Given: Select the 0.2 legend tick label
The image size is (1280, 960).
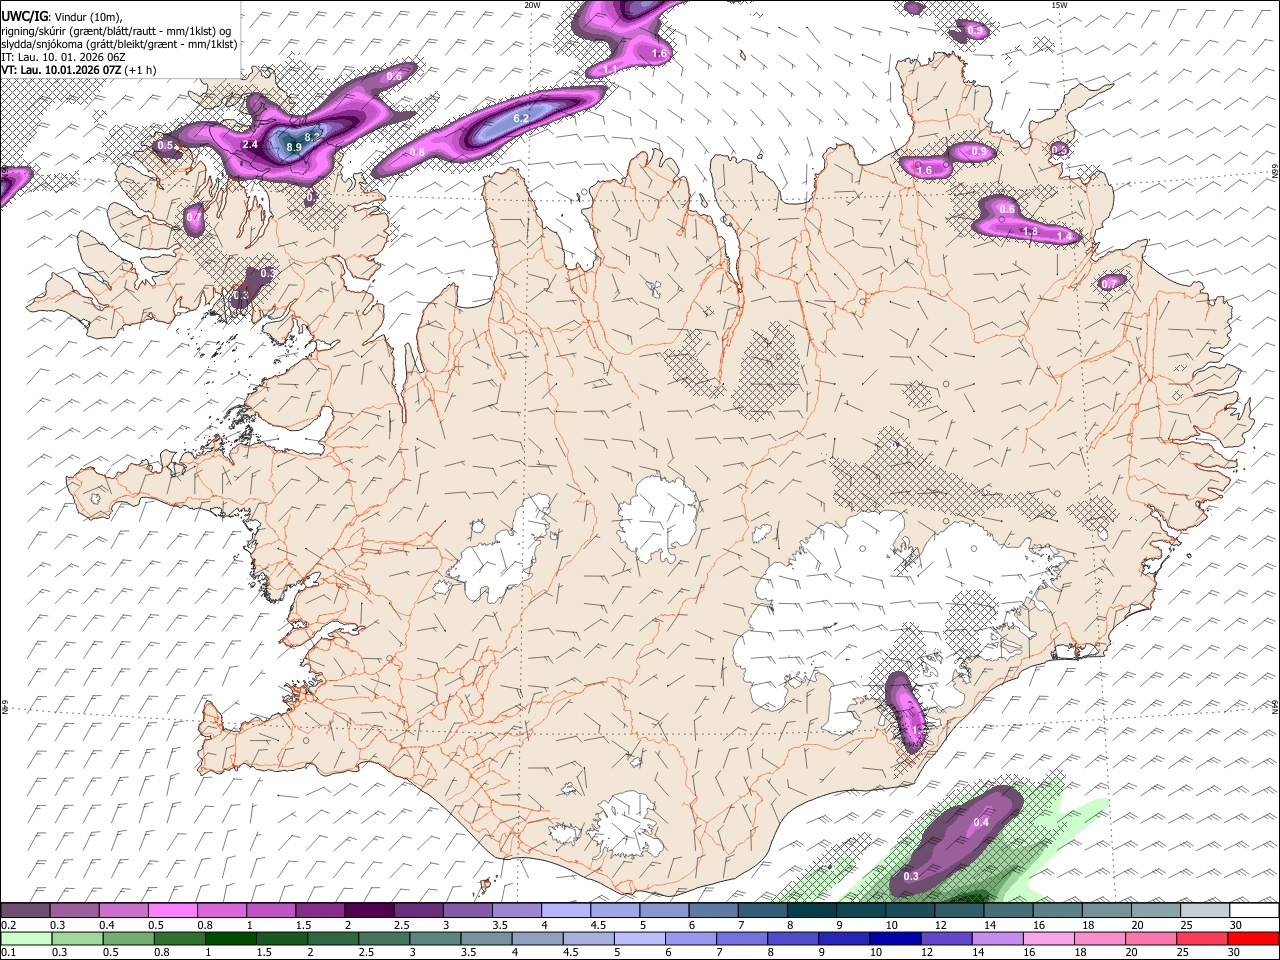Looking at the screenshot, I should pos(8,925).
